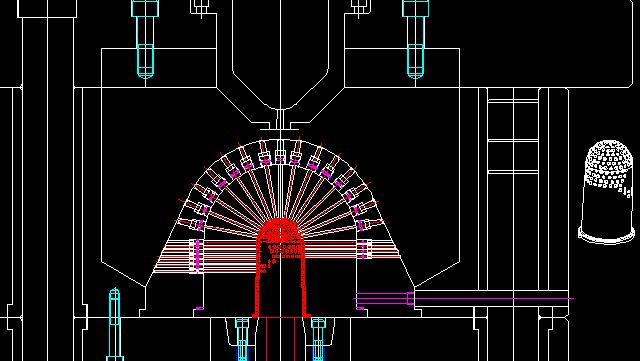Select the white 3D thimble model

(x=607, y=192)
